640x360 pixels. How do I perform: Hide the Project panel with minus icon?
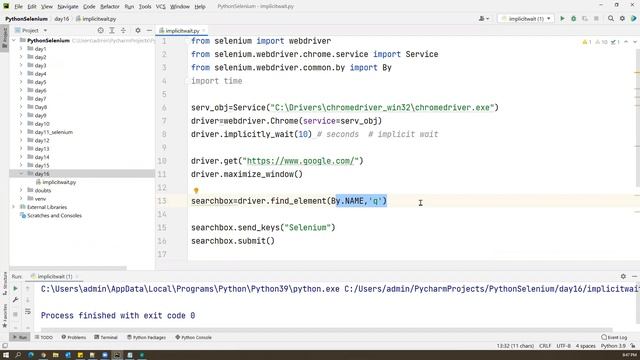149,30
